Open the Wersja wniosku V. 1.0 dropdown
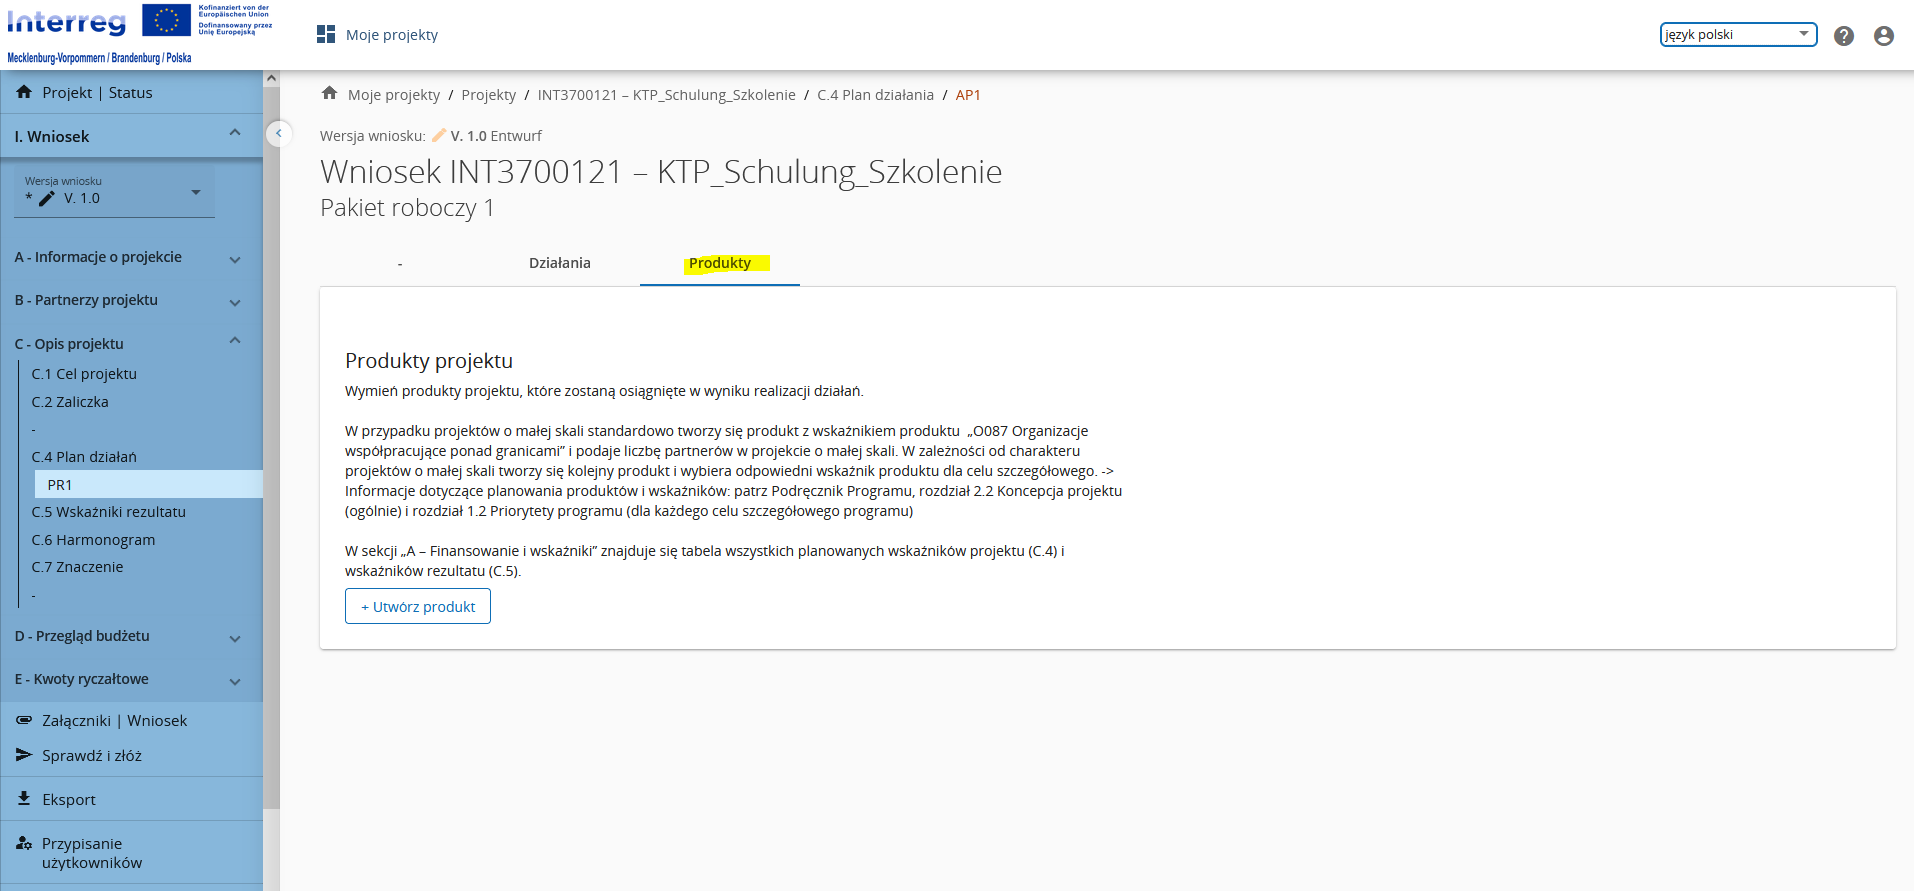1914x891 pixels. (x=114, y=192)
